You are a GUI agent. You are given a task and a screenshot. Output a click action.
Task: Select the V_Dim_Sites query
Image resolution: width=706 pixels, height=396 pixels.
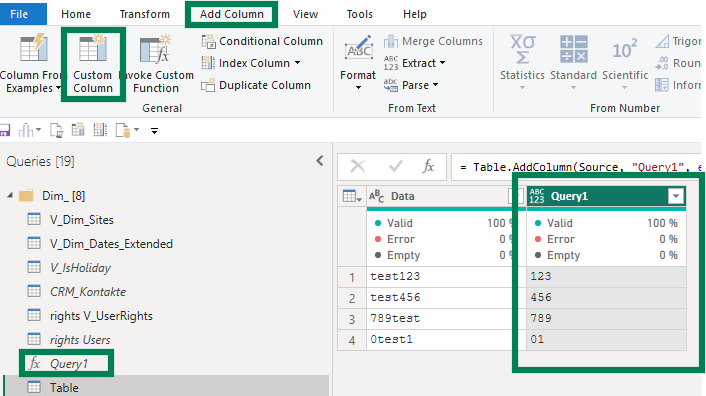tap(81, 220)
